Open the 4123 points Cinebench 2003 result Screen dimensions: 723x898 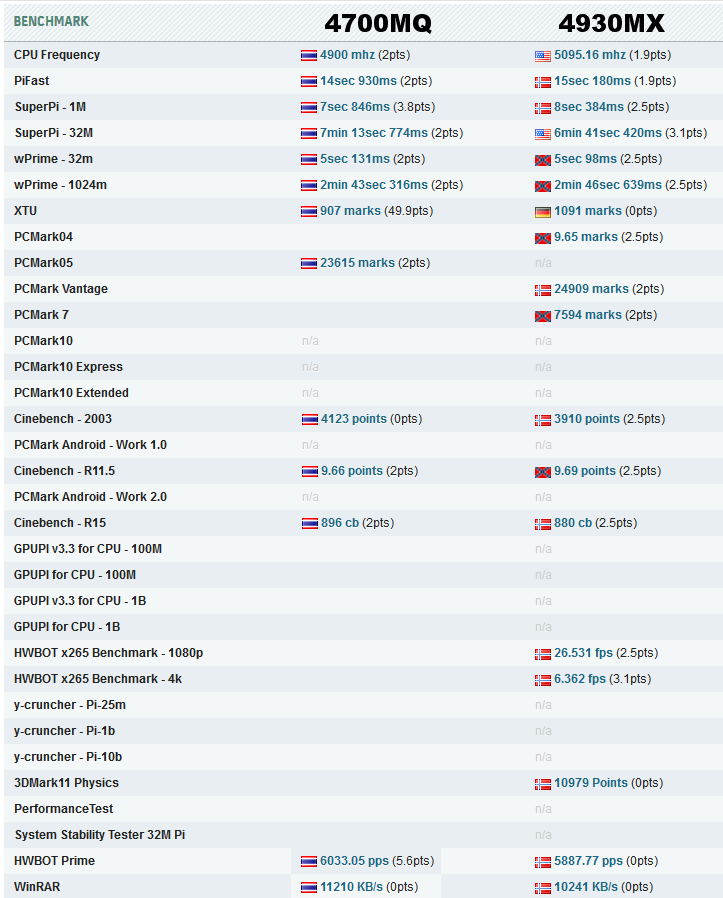[x=353, y=419]
